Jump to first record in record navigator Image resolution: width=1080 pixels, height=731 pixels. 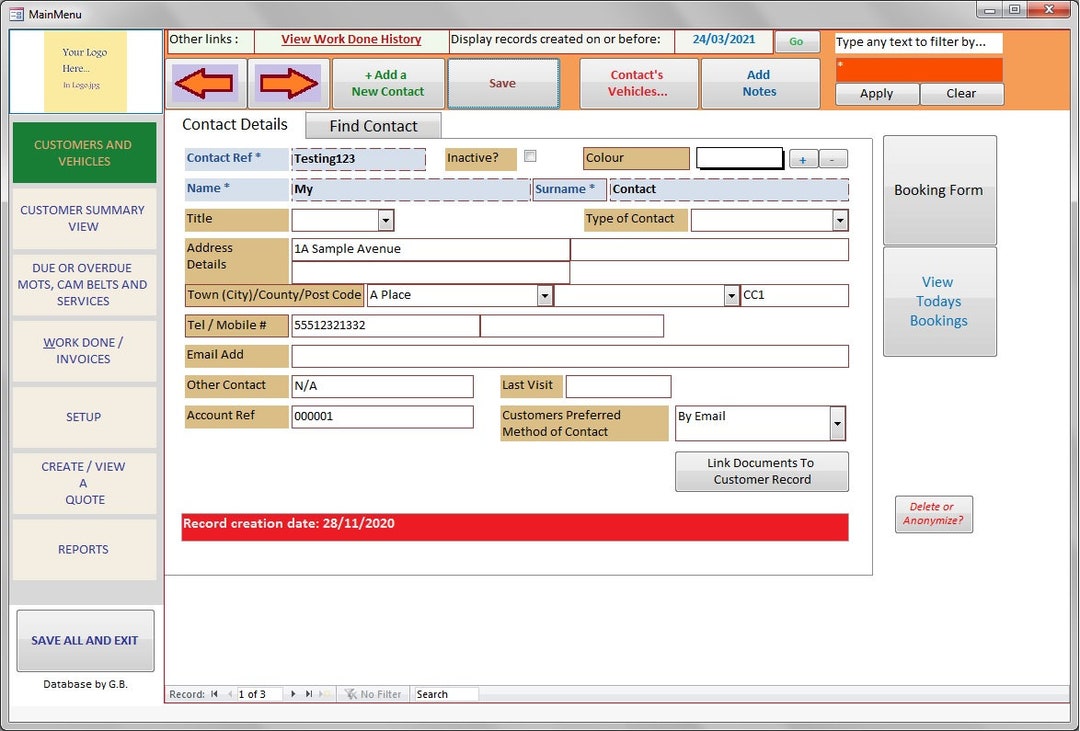click(x=213, y=693)
